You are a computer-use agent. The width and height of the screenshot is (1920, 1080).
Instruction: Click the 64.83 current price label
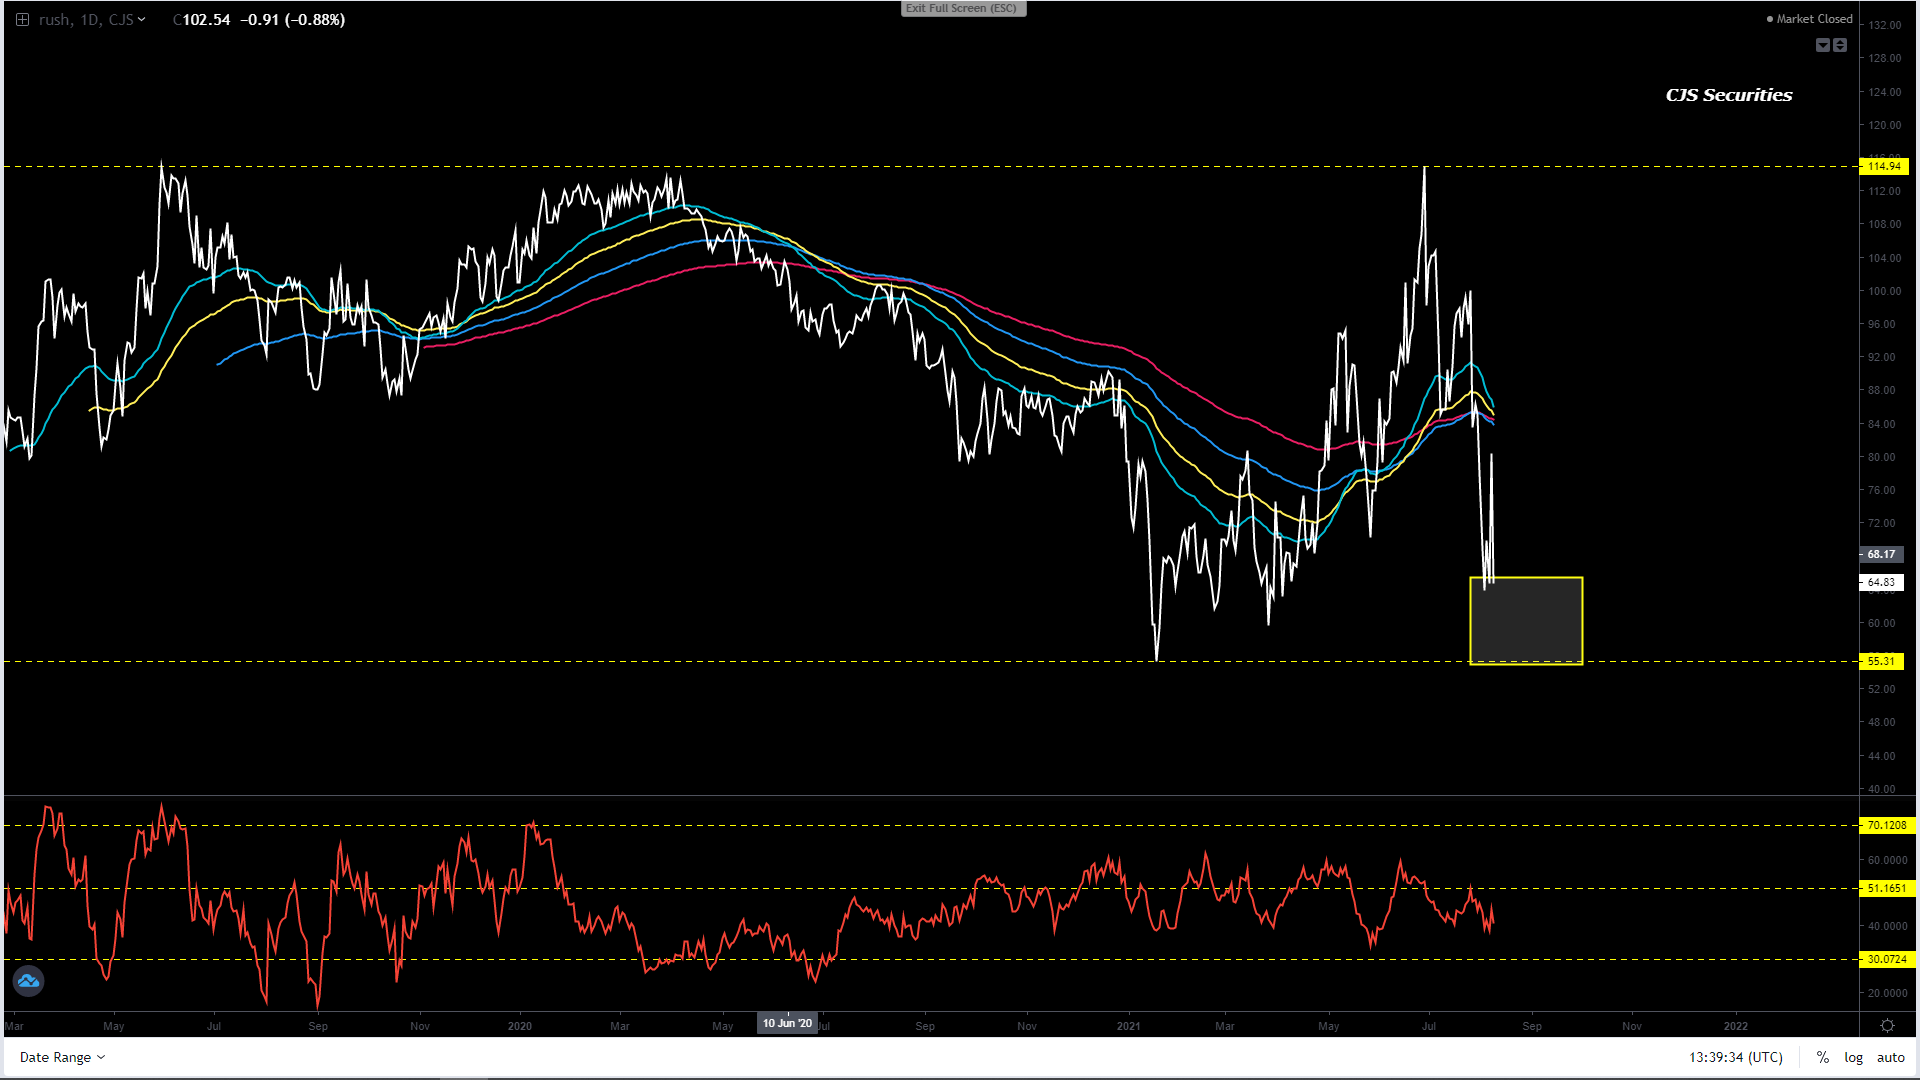(1881, 582)
